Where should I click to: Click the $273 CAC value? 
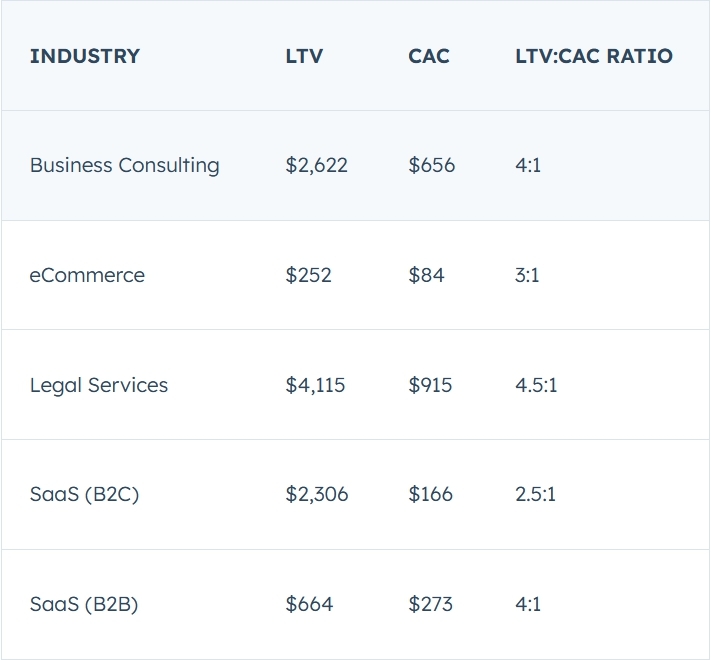[430, 604]
